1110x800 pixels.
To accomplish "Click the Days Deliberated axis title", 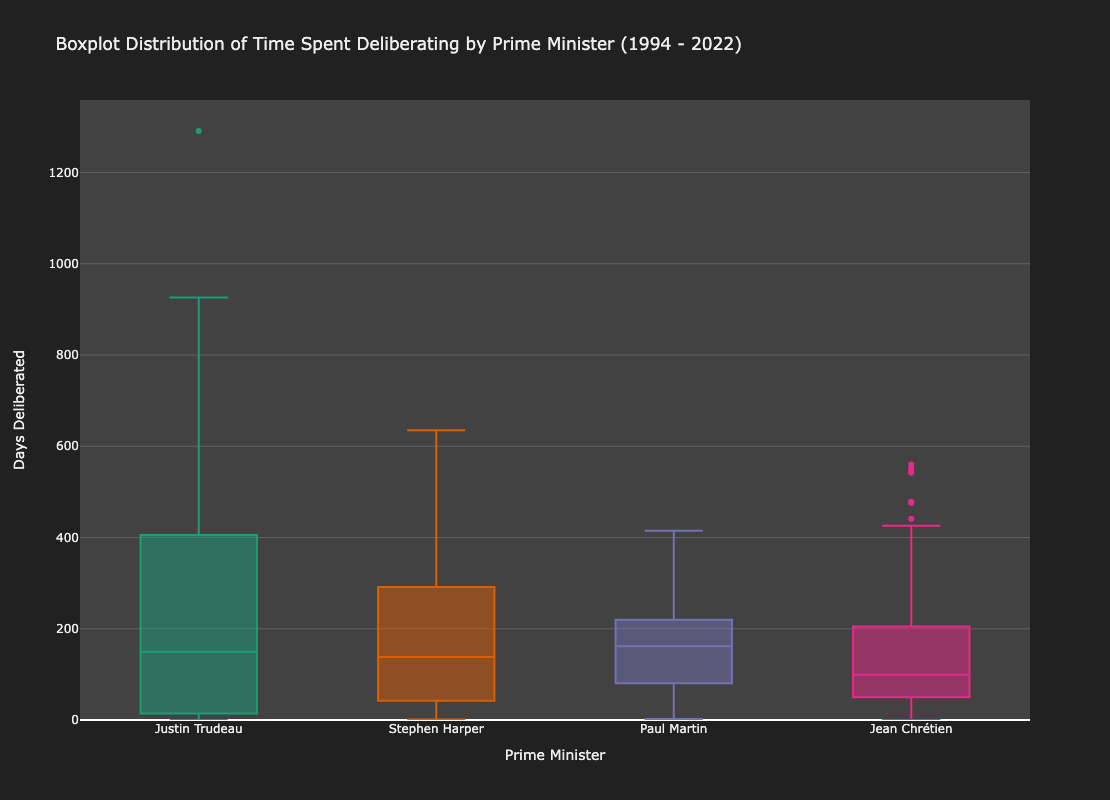I will [20, 410].
